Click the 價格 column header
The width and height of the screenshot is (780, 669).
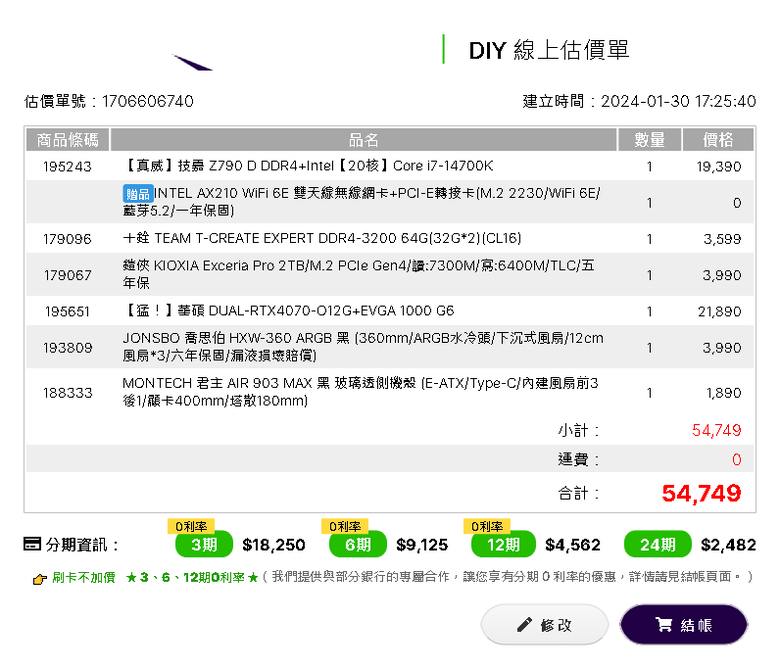tap(718, 140)
